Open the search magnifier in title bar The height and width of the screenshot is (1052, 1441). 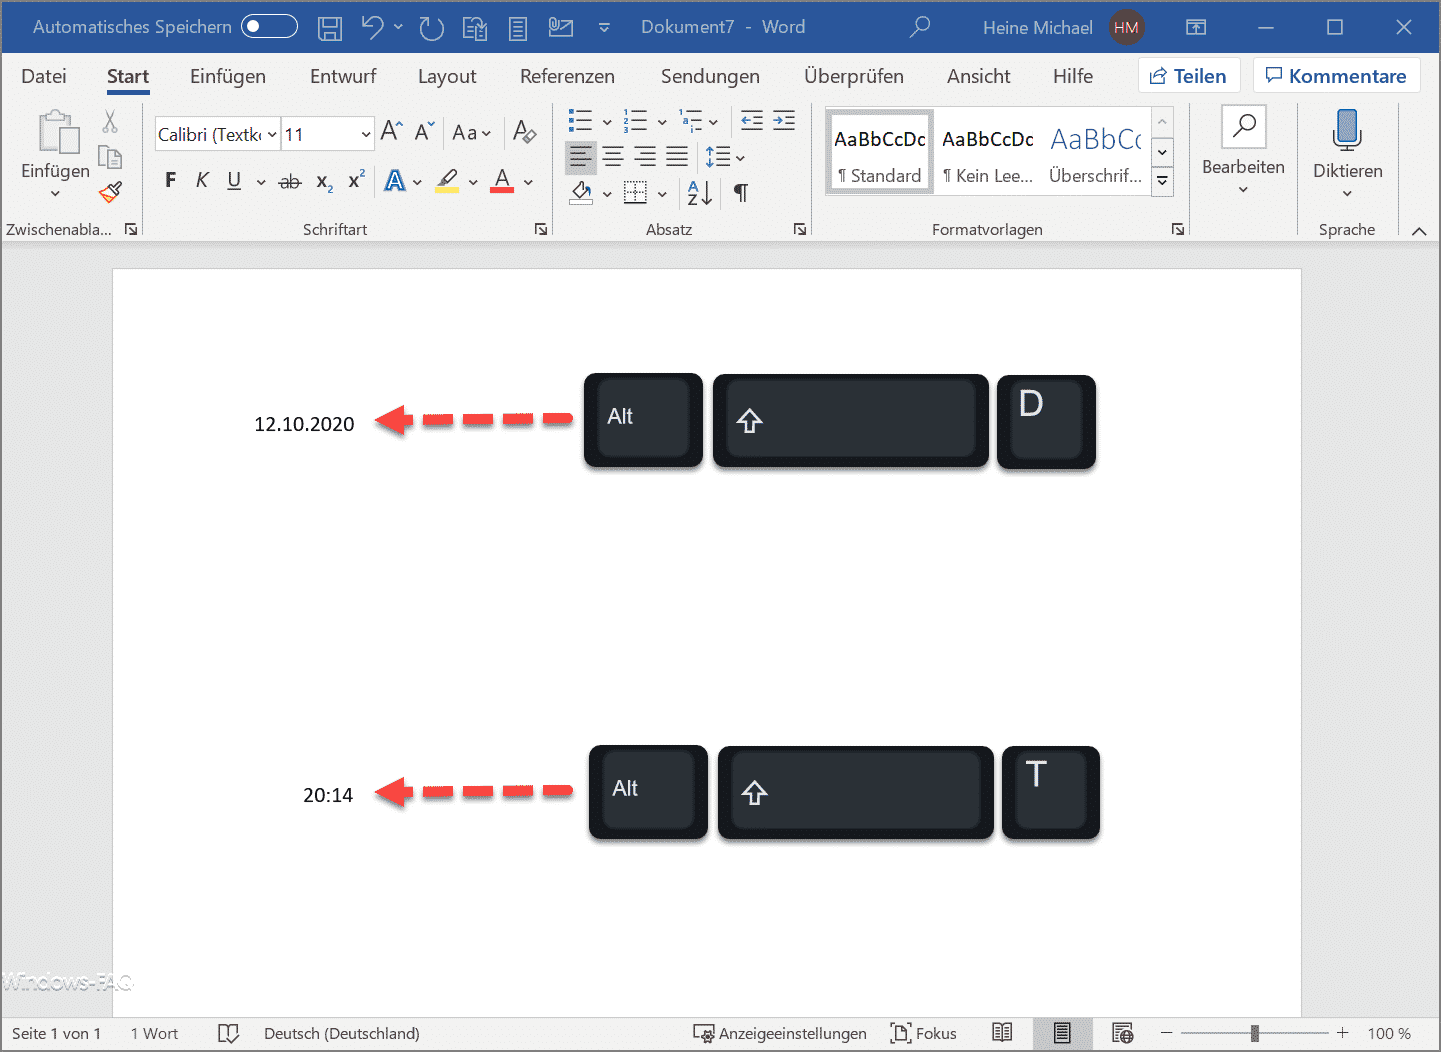920,27
